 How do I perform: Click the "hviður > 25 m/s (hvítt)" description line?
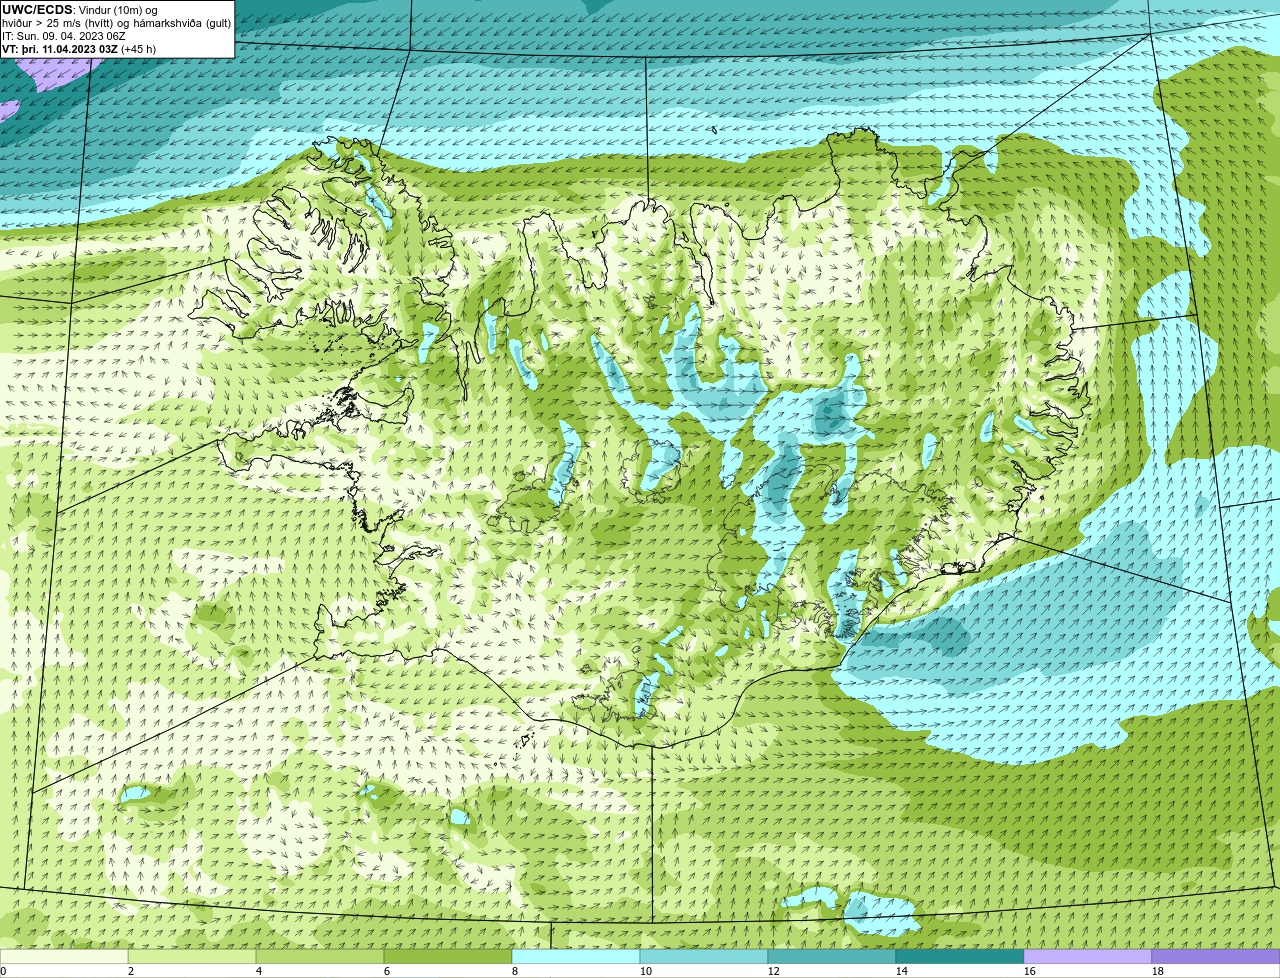click(x=116, y=23)
